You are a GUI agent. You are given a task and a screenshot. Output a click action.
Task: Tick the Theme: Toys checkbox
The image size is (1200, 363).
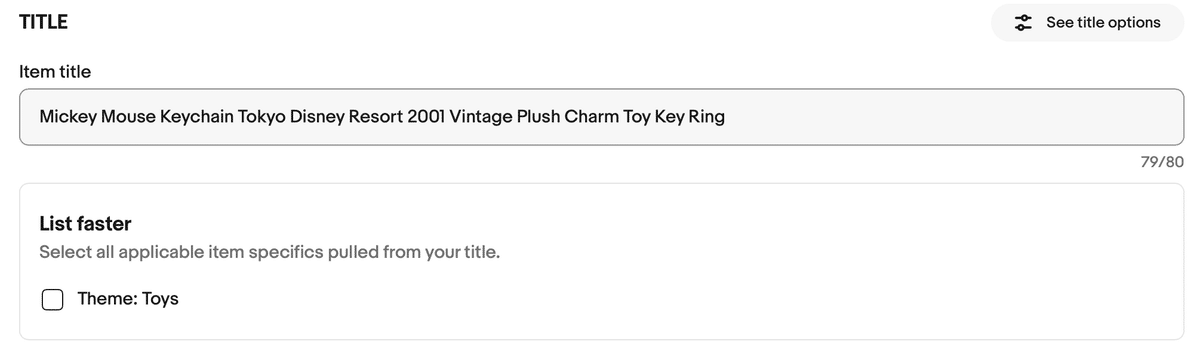[53, 299]
